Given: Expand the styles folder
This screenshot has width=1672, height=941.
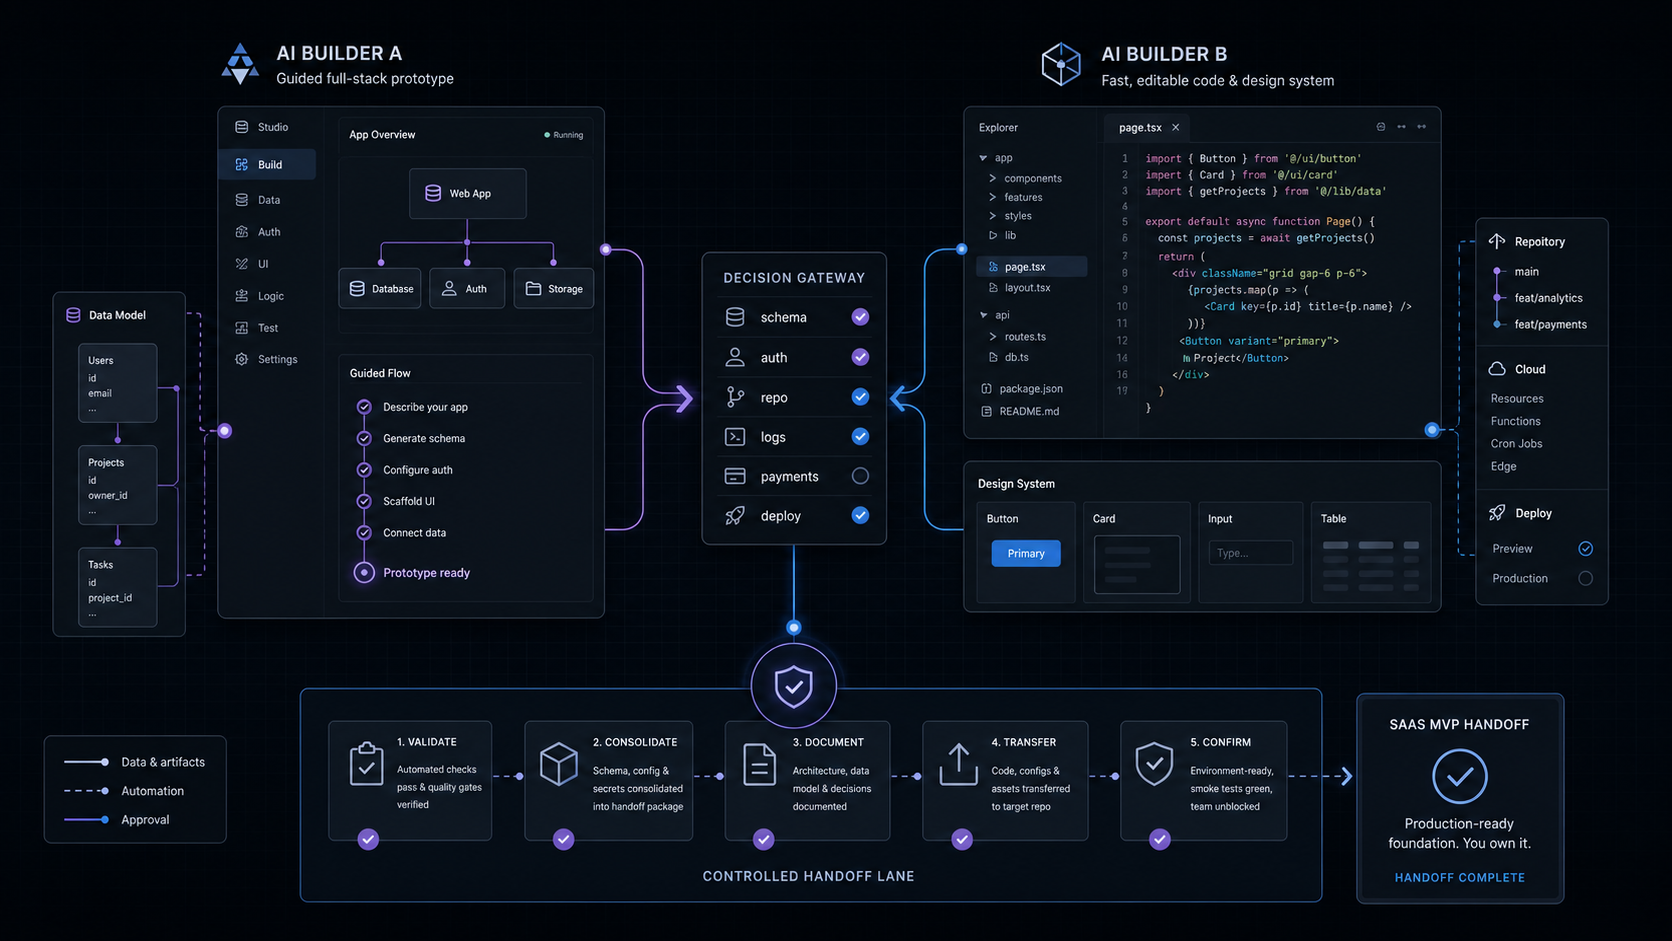Looking at the screenshot, I should tap(993, 216).
